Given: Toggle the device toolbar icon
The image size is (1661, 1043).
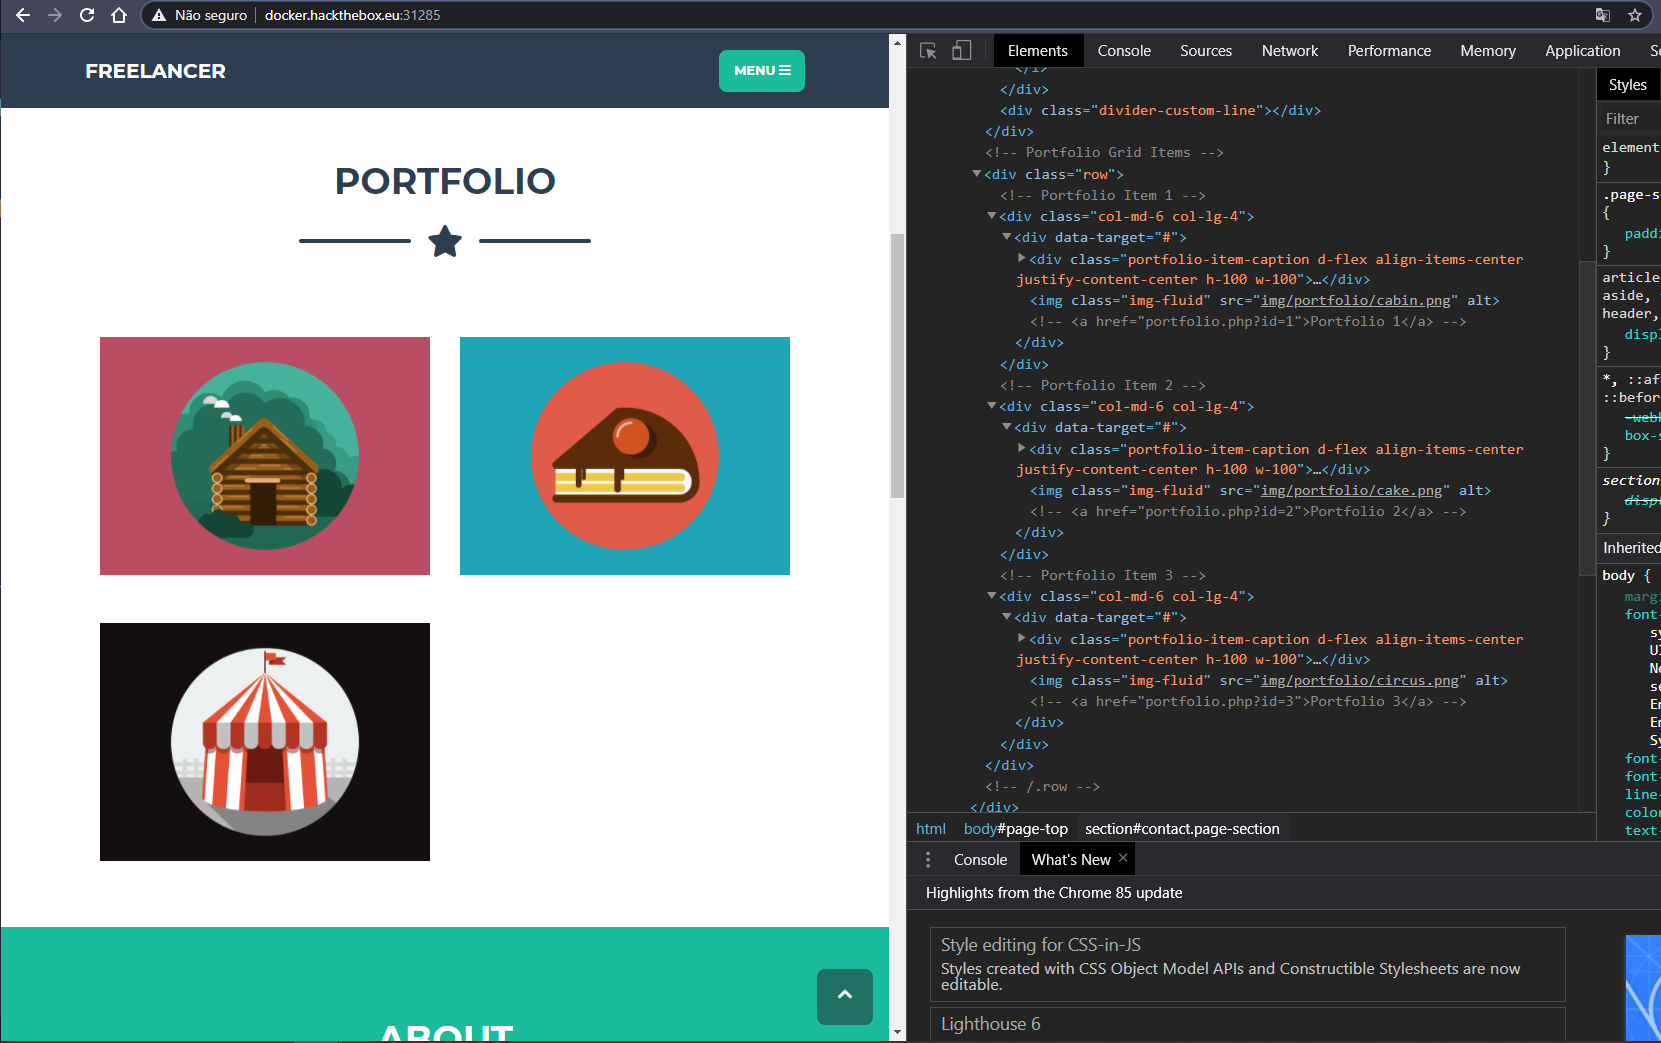Looking at the screenshot, I should (x=961, y=51).
